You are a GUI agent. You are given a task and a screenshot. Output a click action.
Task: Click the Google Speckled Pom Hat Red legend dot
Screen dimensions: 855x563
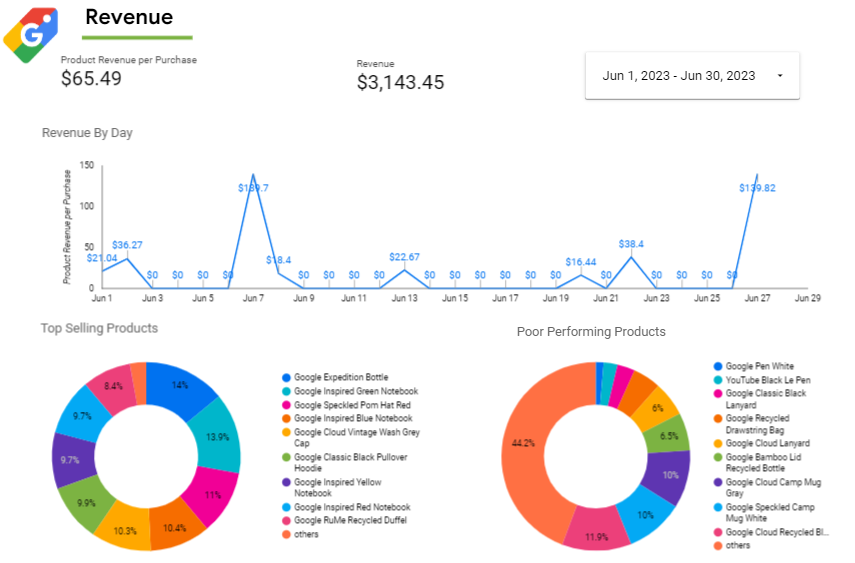tap(286, 405)
